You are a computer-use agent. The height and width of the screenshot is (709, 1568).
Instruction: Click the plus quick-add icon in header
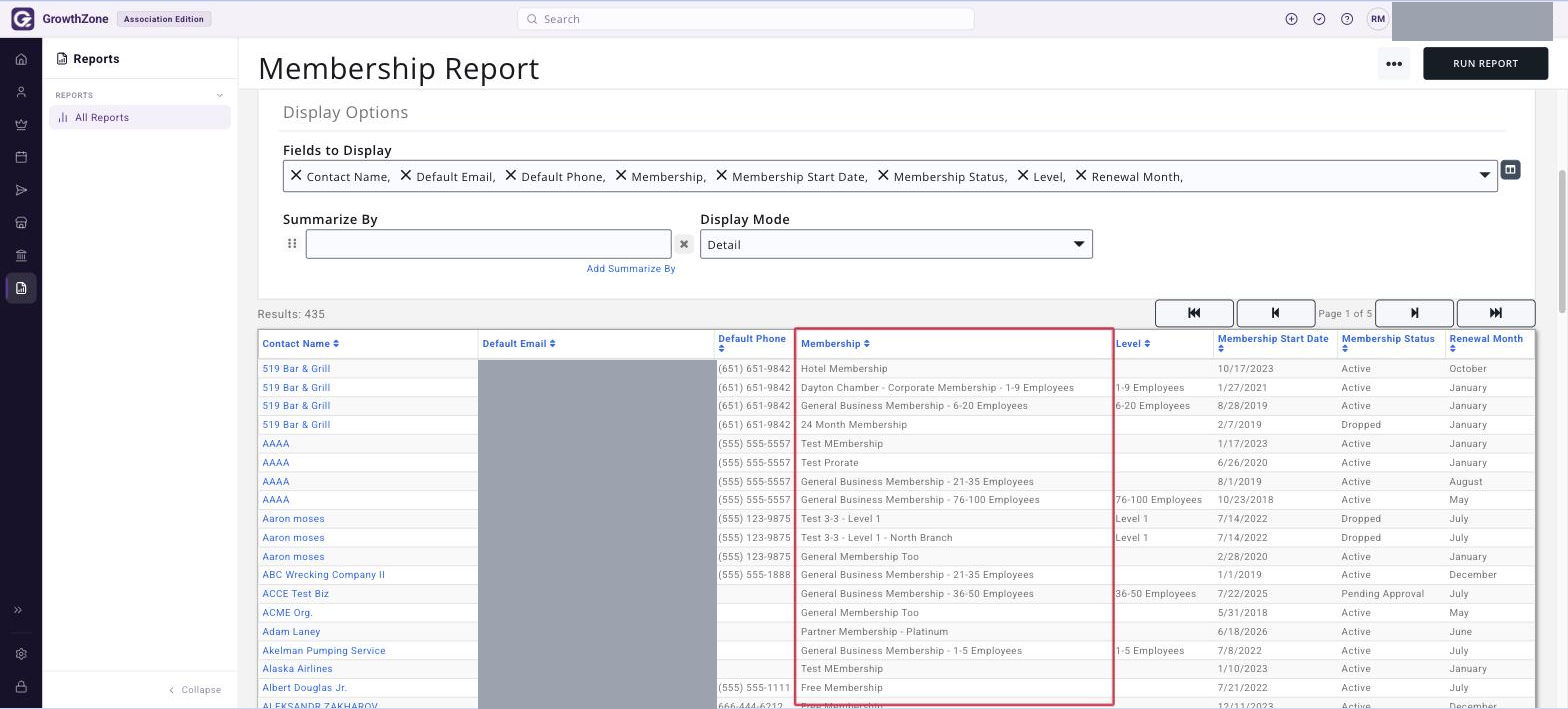(1291, 19)
